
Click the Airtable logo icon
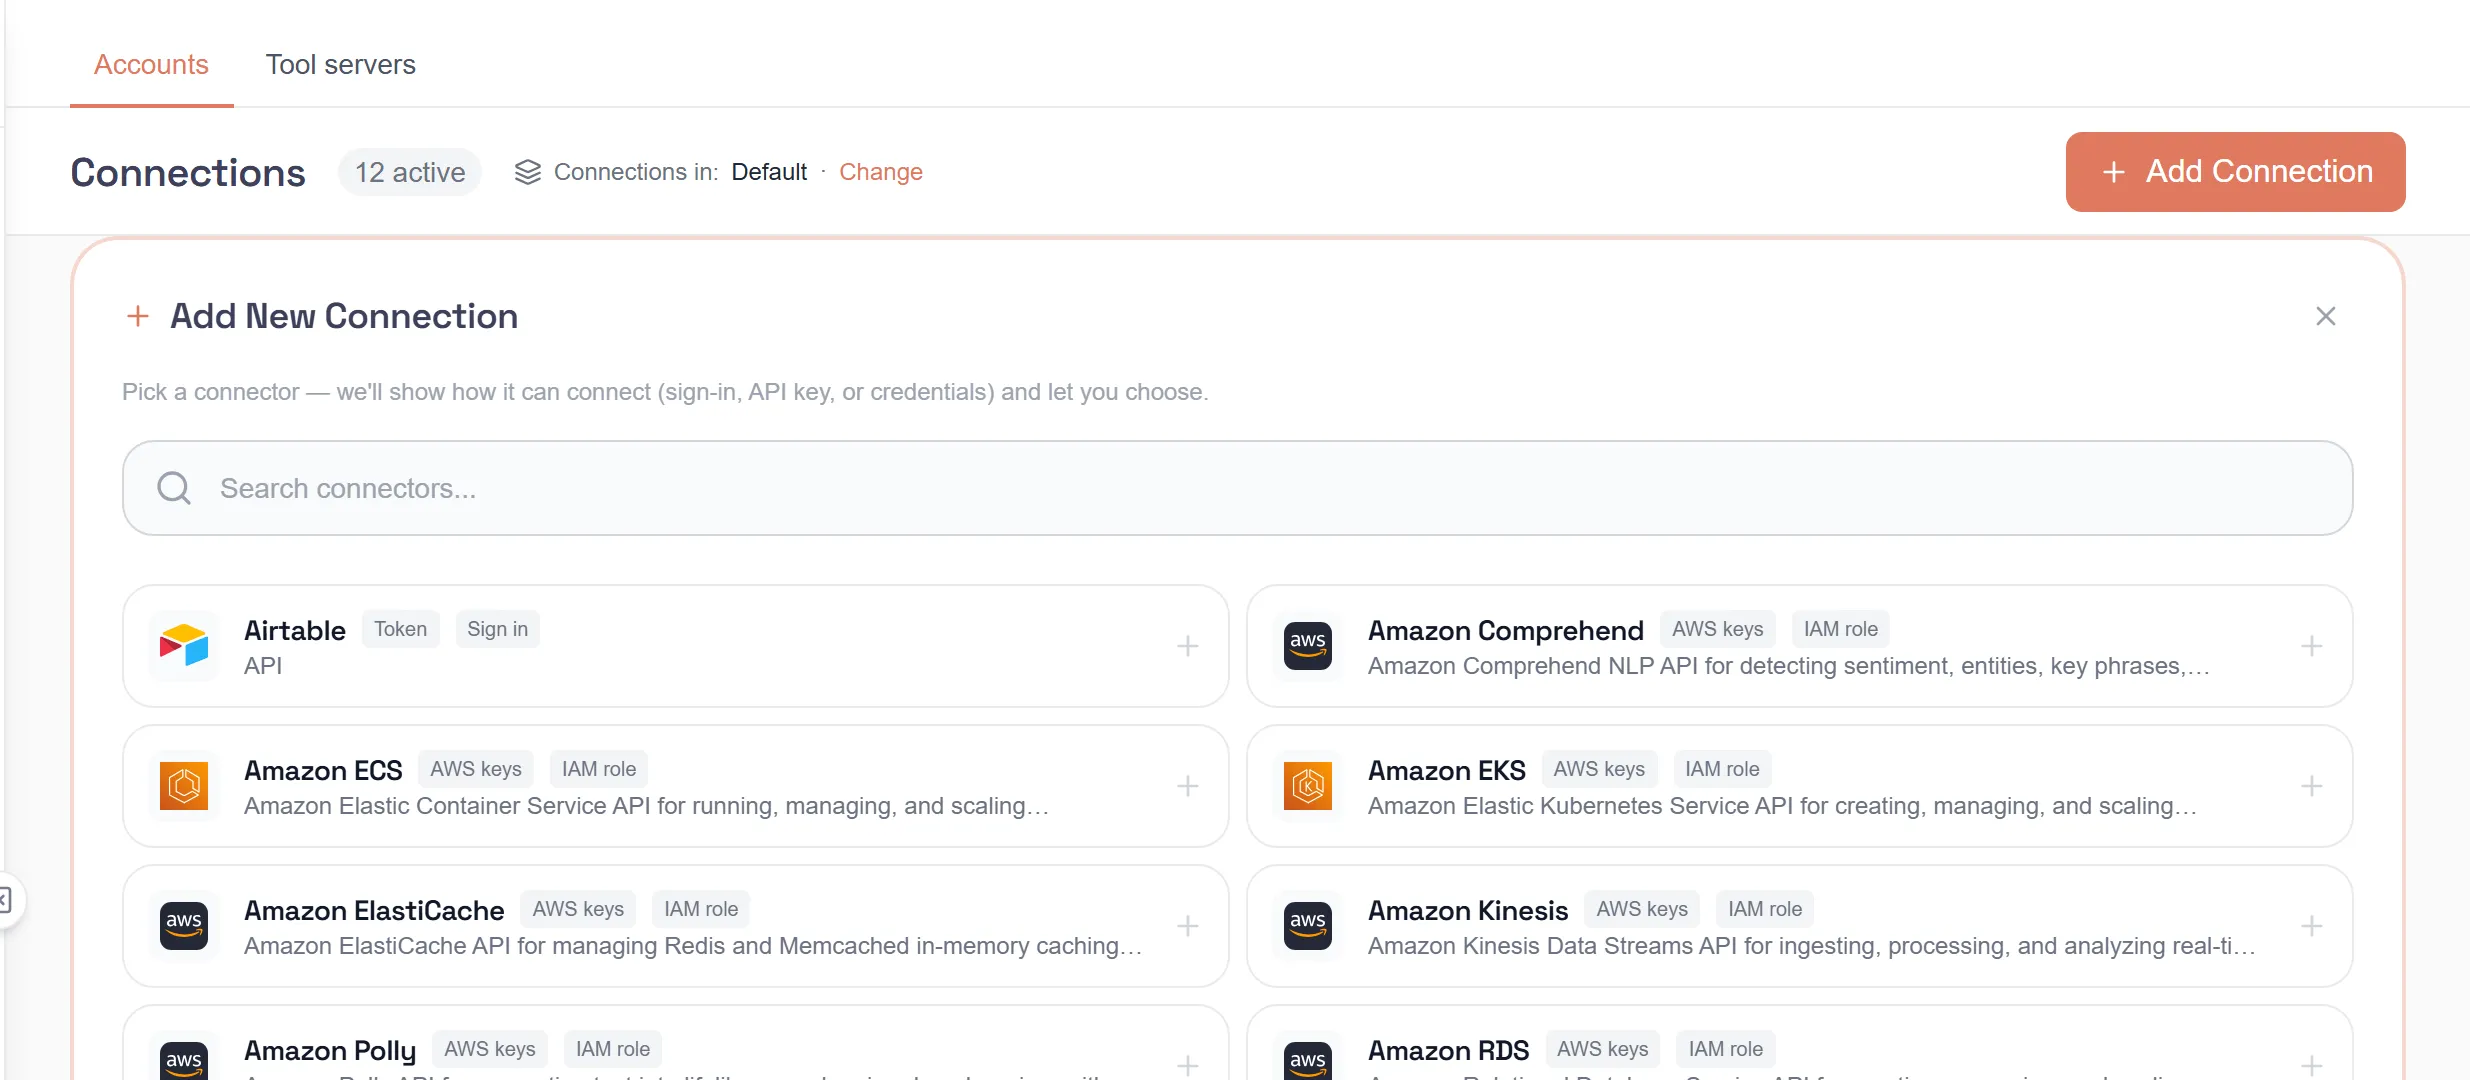(184, 646)
